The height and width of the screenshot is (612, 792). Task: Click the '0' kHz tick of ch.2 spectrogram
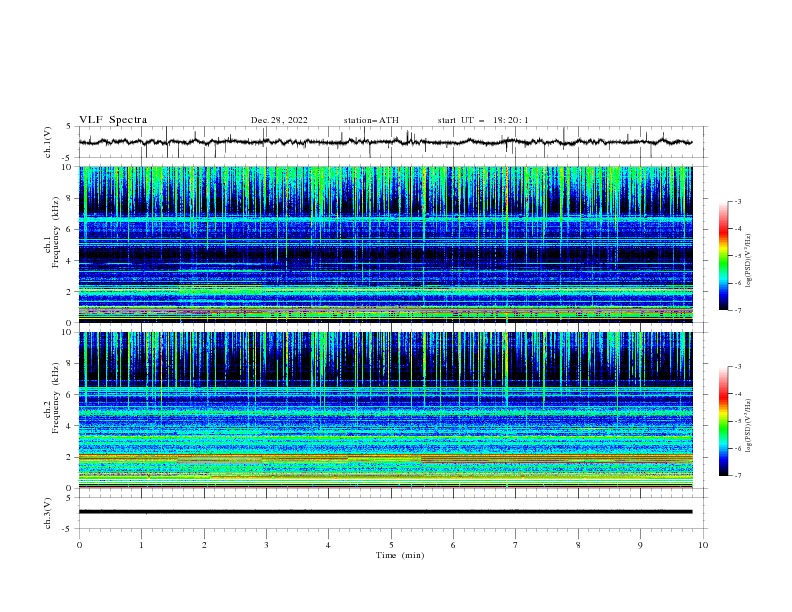click(x=69, y=488)
